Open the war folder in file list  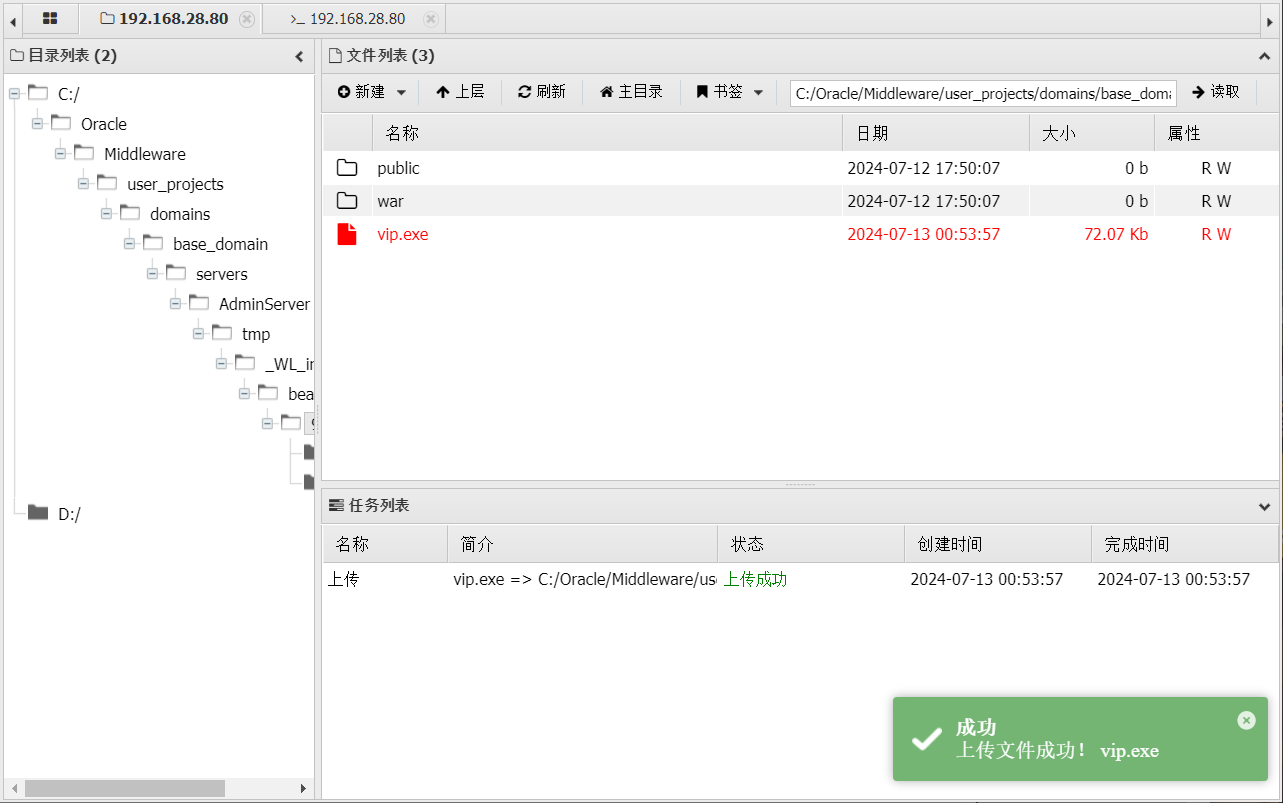coord(390,201)
